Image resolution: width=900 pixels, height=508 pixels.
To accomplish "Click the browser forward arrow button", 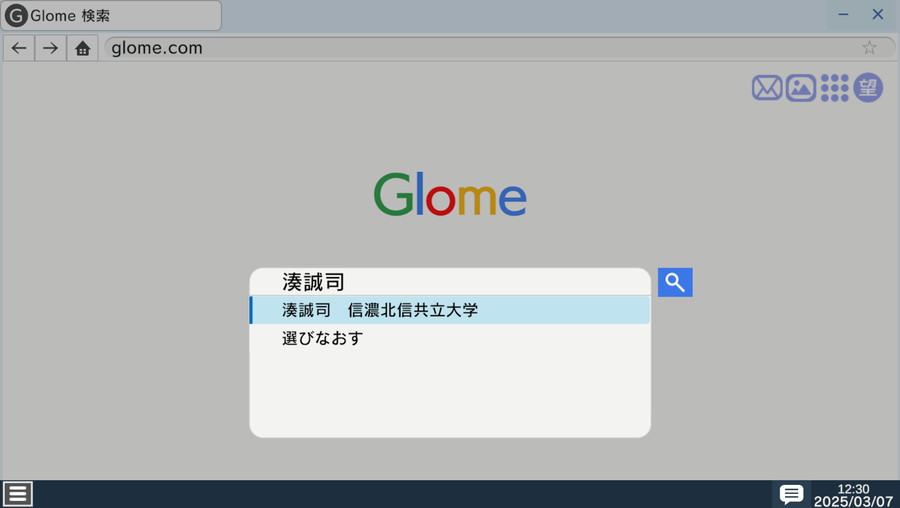I will (51, 48).
